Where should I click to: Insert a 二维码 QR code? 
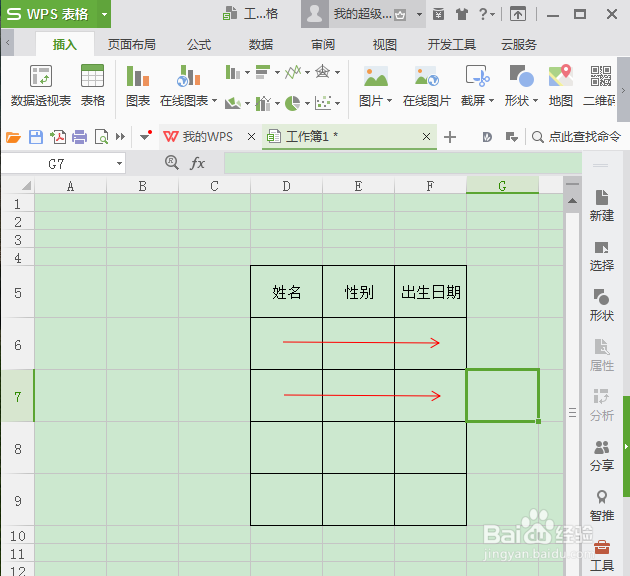pos(599,86)
